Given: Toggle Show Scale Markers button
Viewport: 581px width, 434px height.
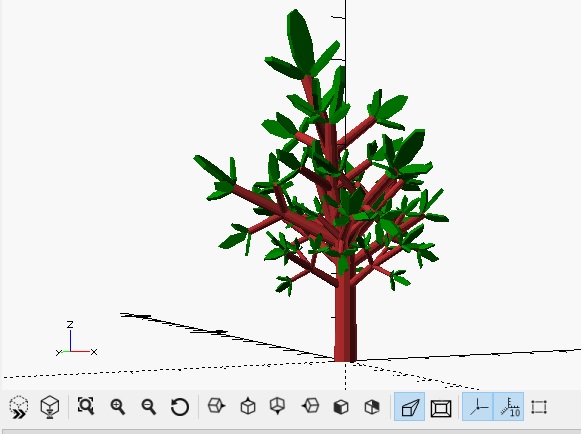Looking at the screenshot, I should pyautogui.click(x=509, y=407).
